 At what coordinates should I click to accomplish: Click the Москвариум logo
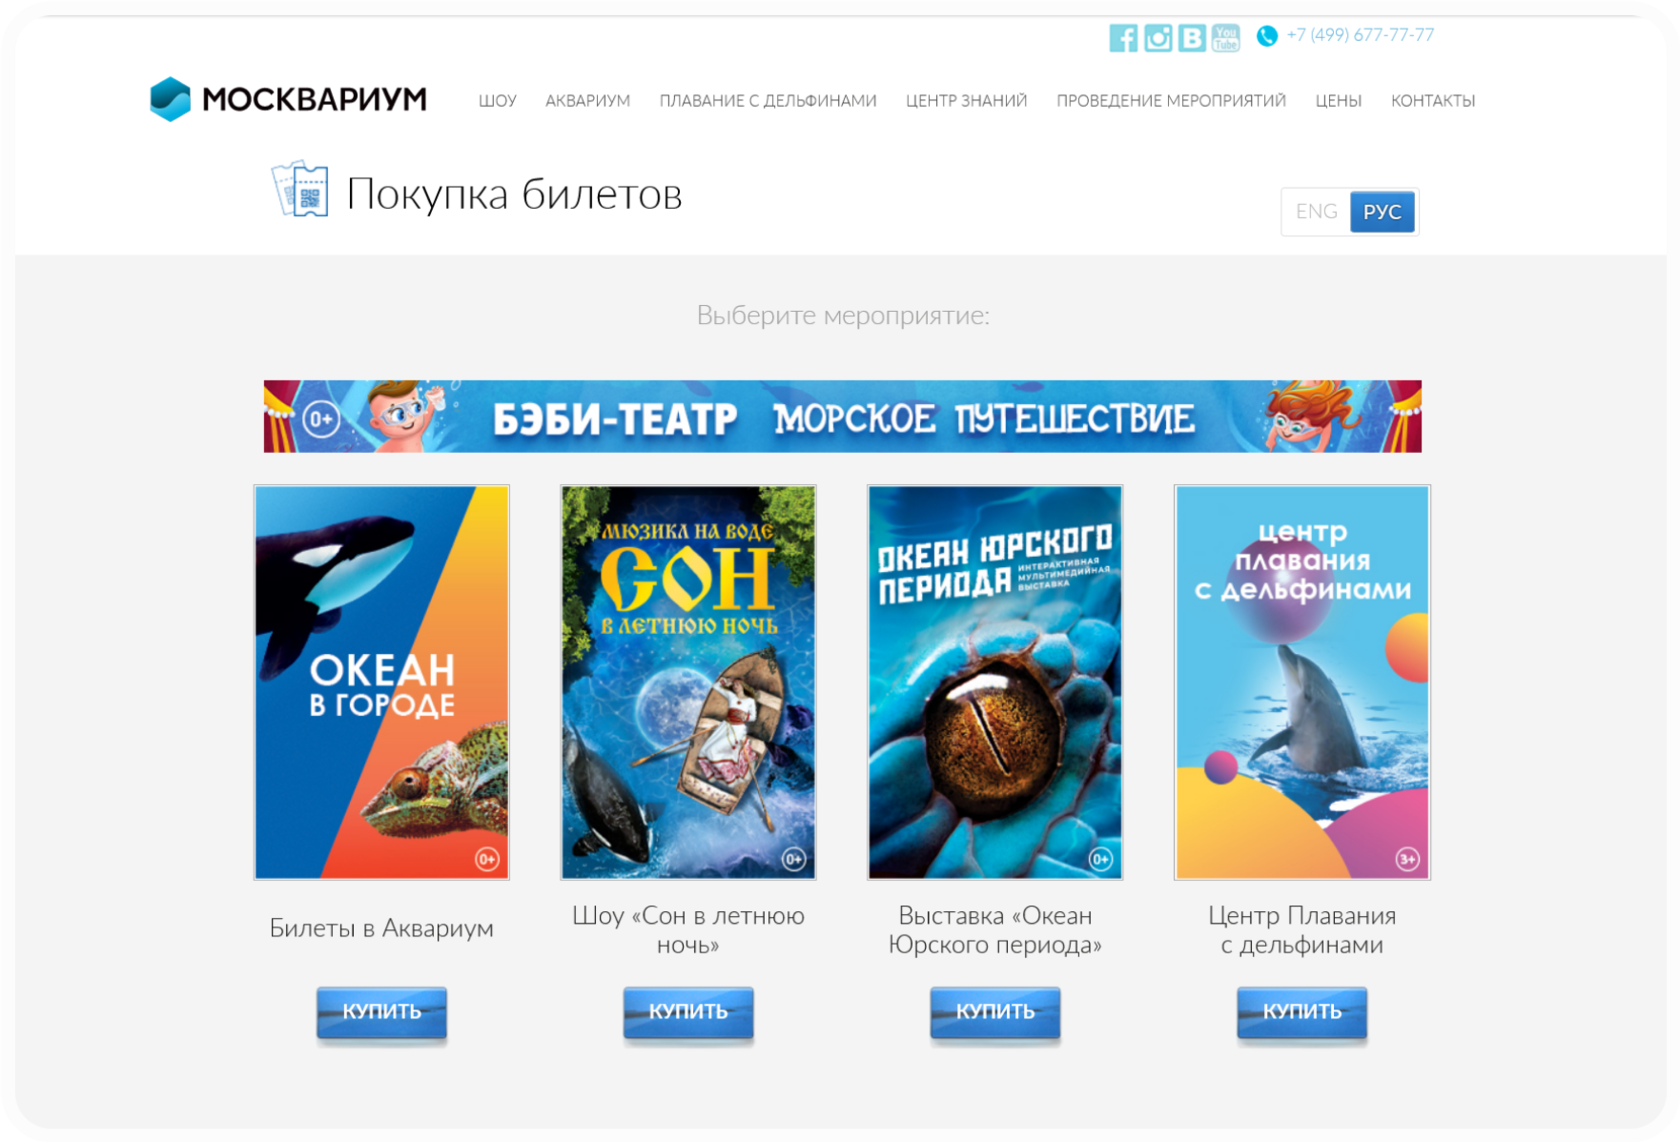pyautogui.click(x=288, y=99)
